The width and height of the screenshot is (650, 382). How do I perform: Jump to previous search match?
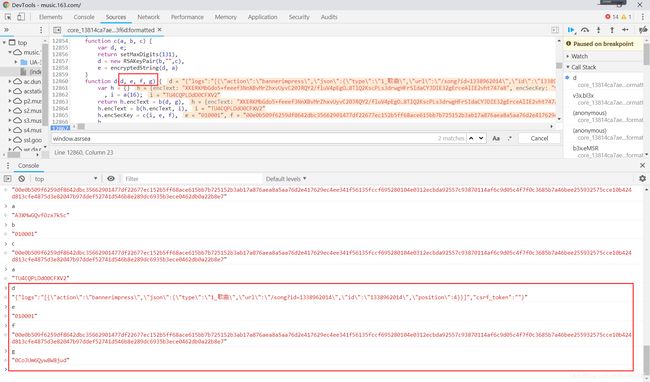(x=471, y=138)
